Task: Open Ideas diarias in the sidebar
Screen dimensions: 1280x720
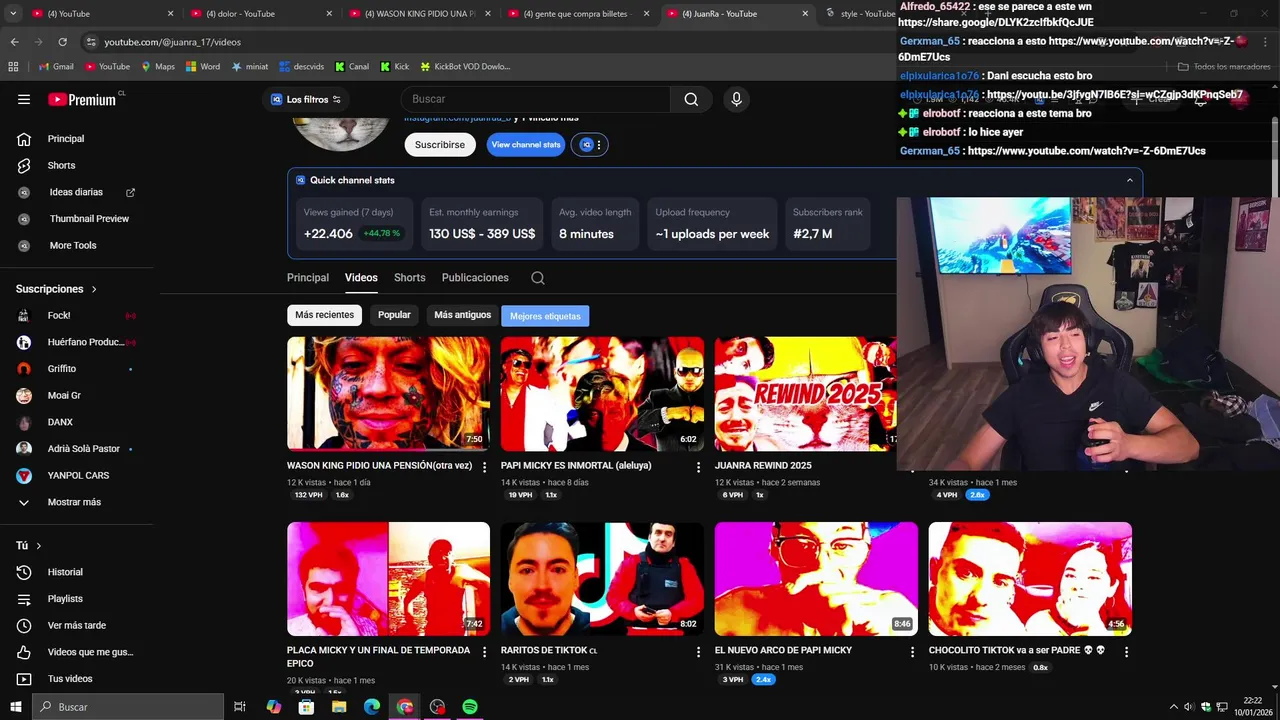Action: coord(76,192)
